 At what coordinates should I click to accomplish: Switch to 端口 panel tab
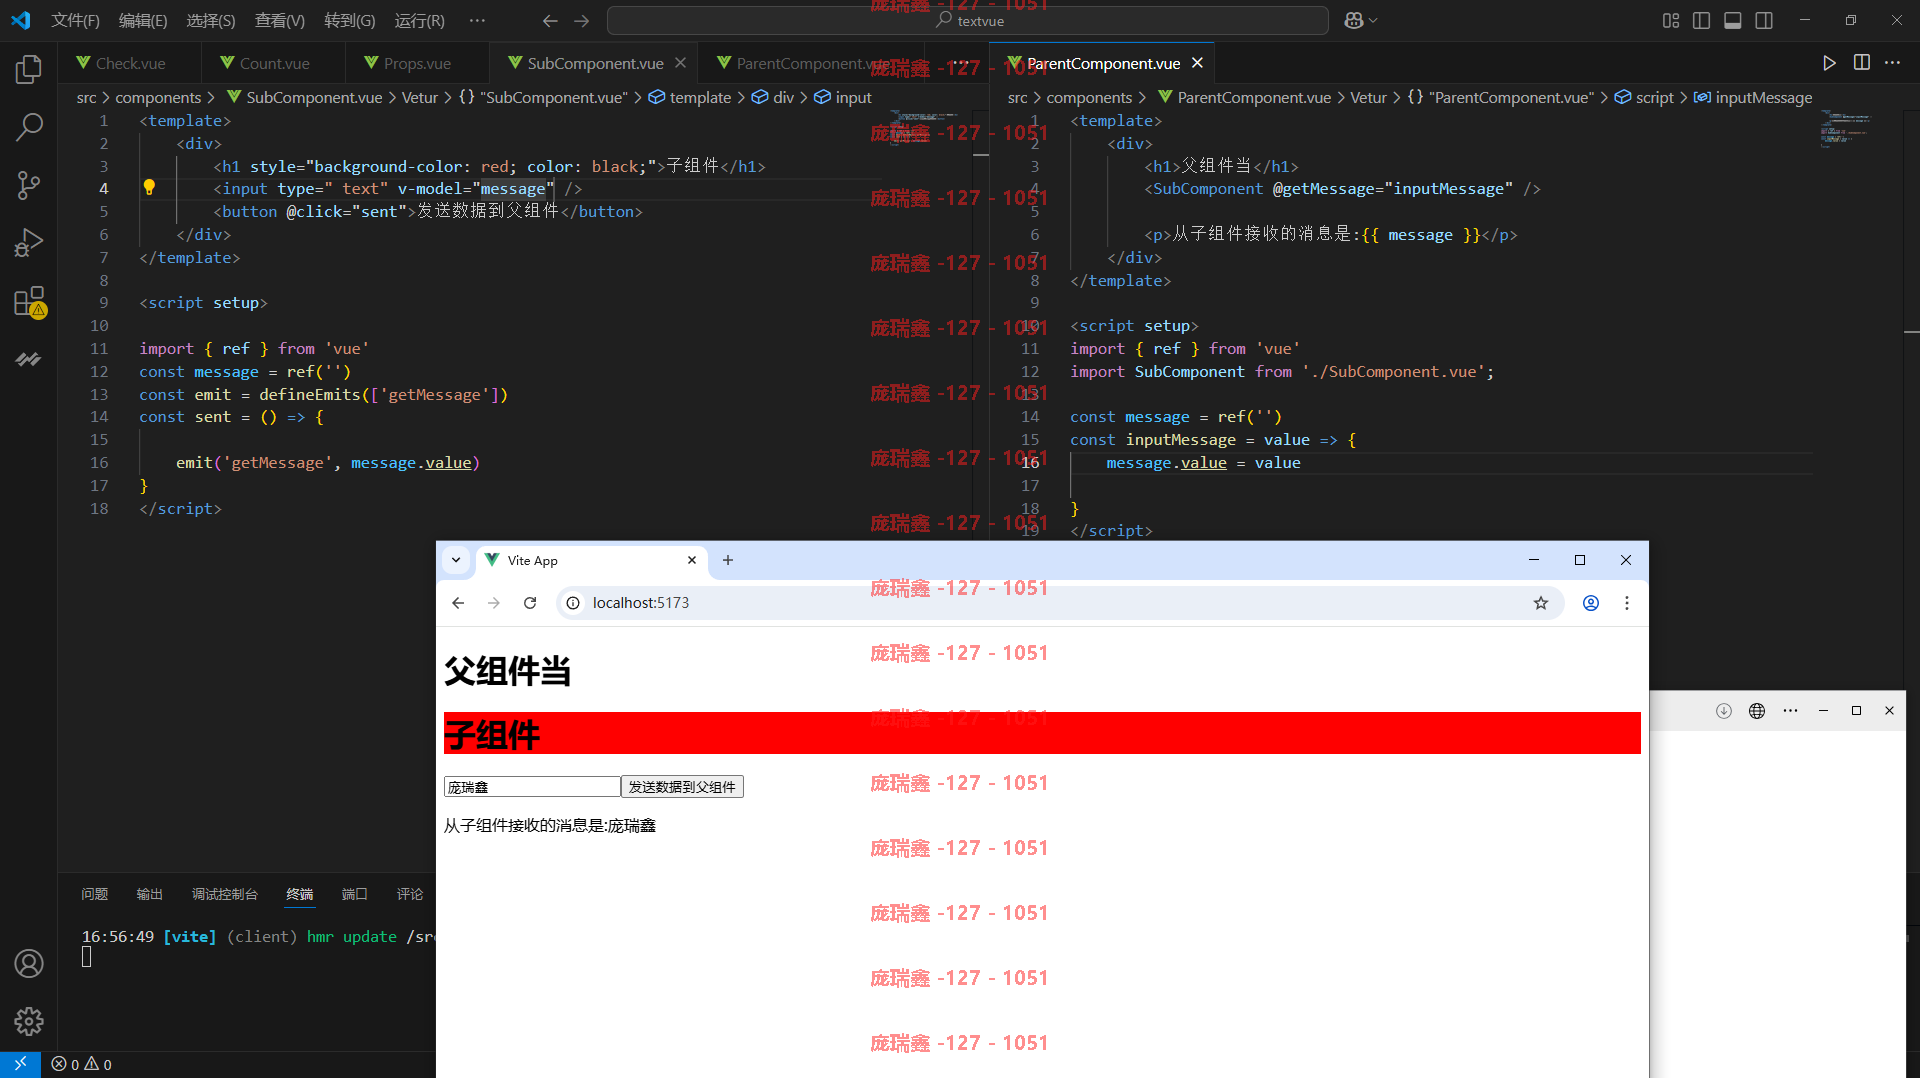point(355,894)
